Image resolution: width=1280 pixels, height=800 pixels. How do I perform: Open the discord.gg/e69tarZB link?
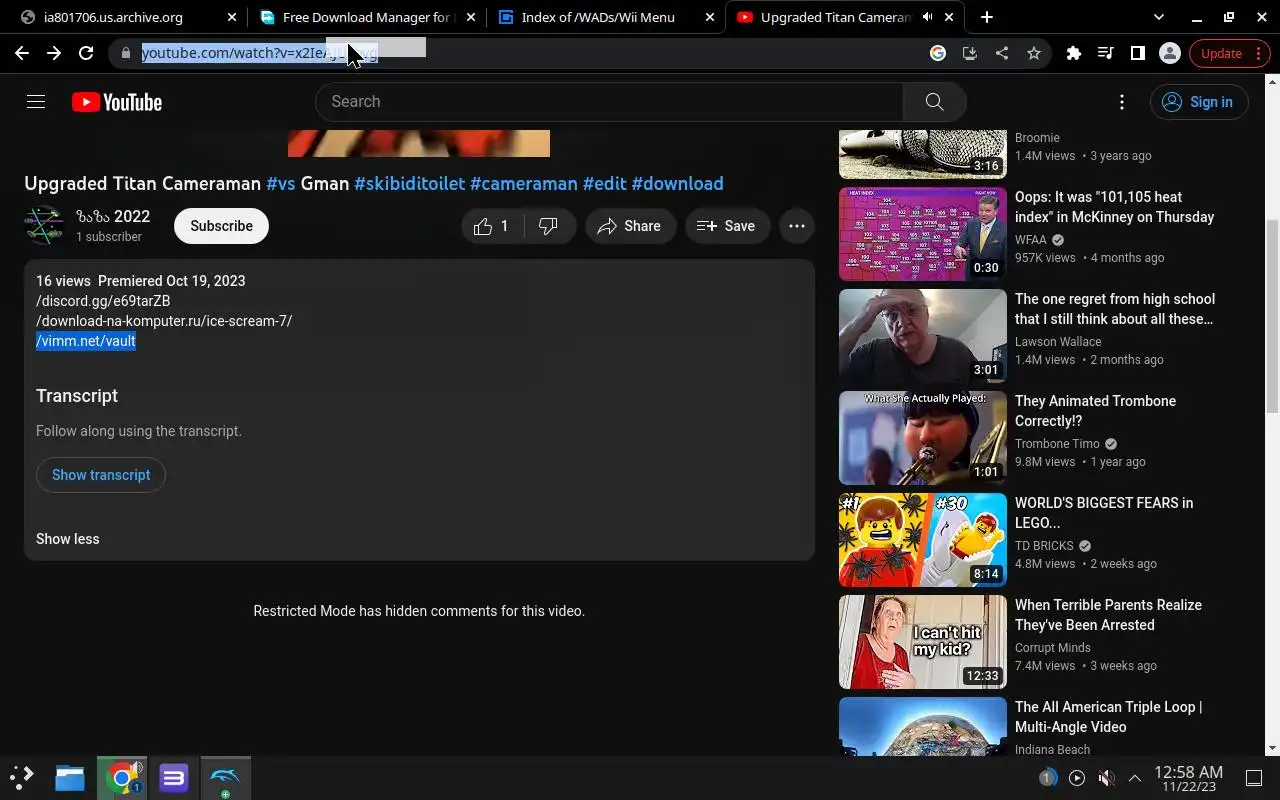pyautogui.click(x=103, y=301)
